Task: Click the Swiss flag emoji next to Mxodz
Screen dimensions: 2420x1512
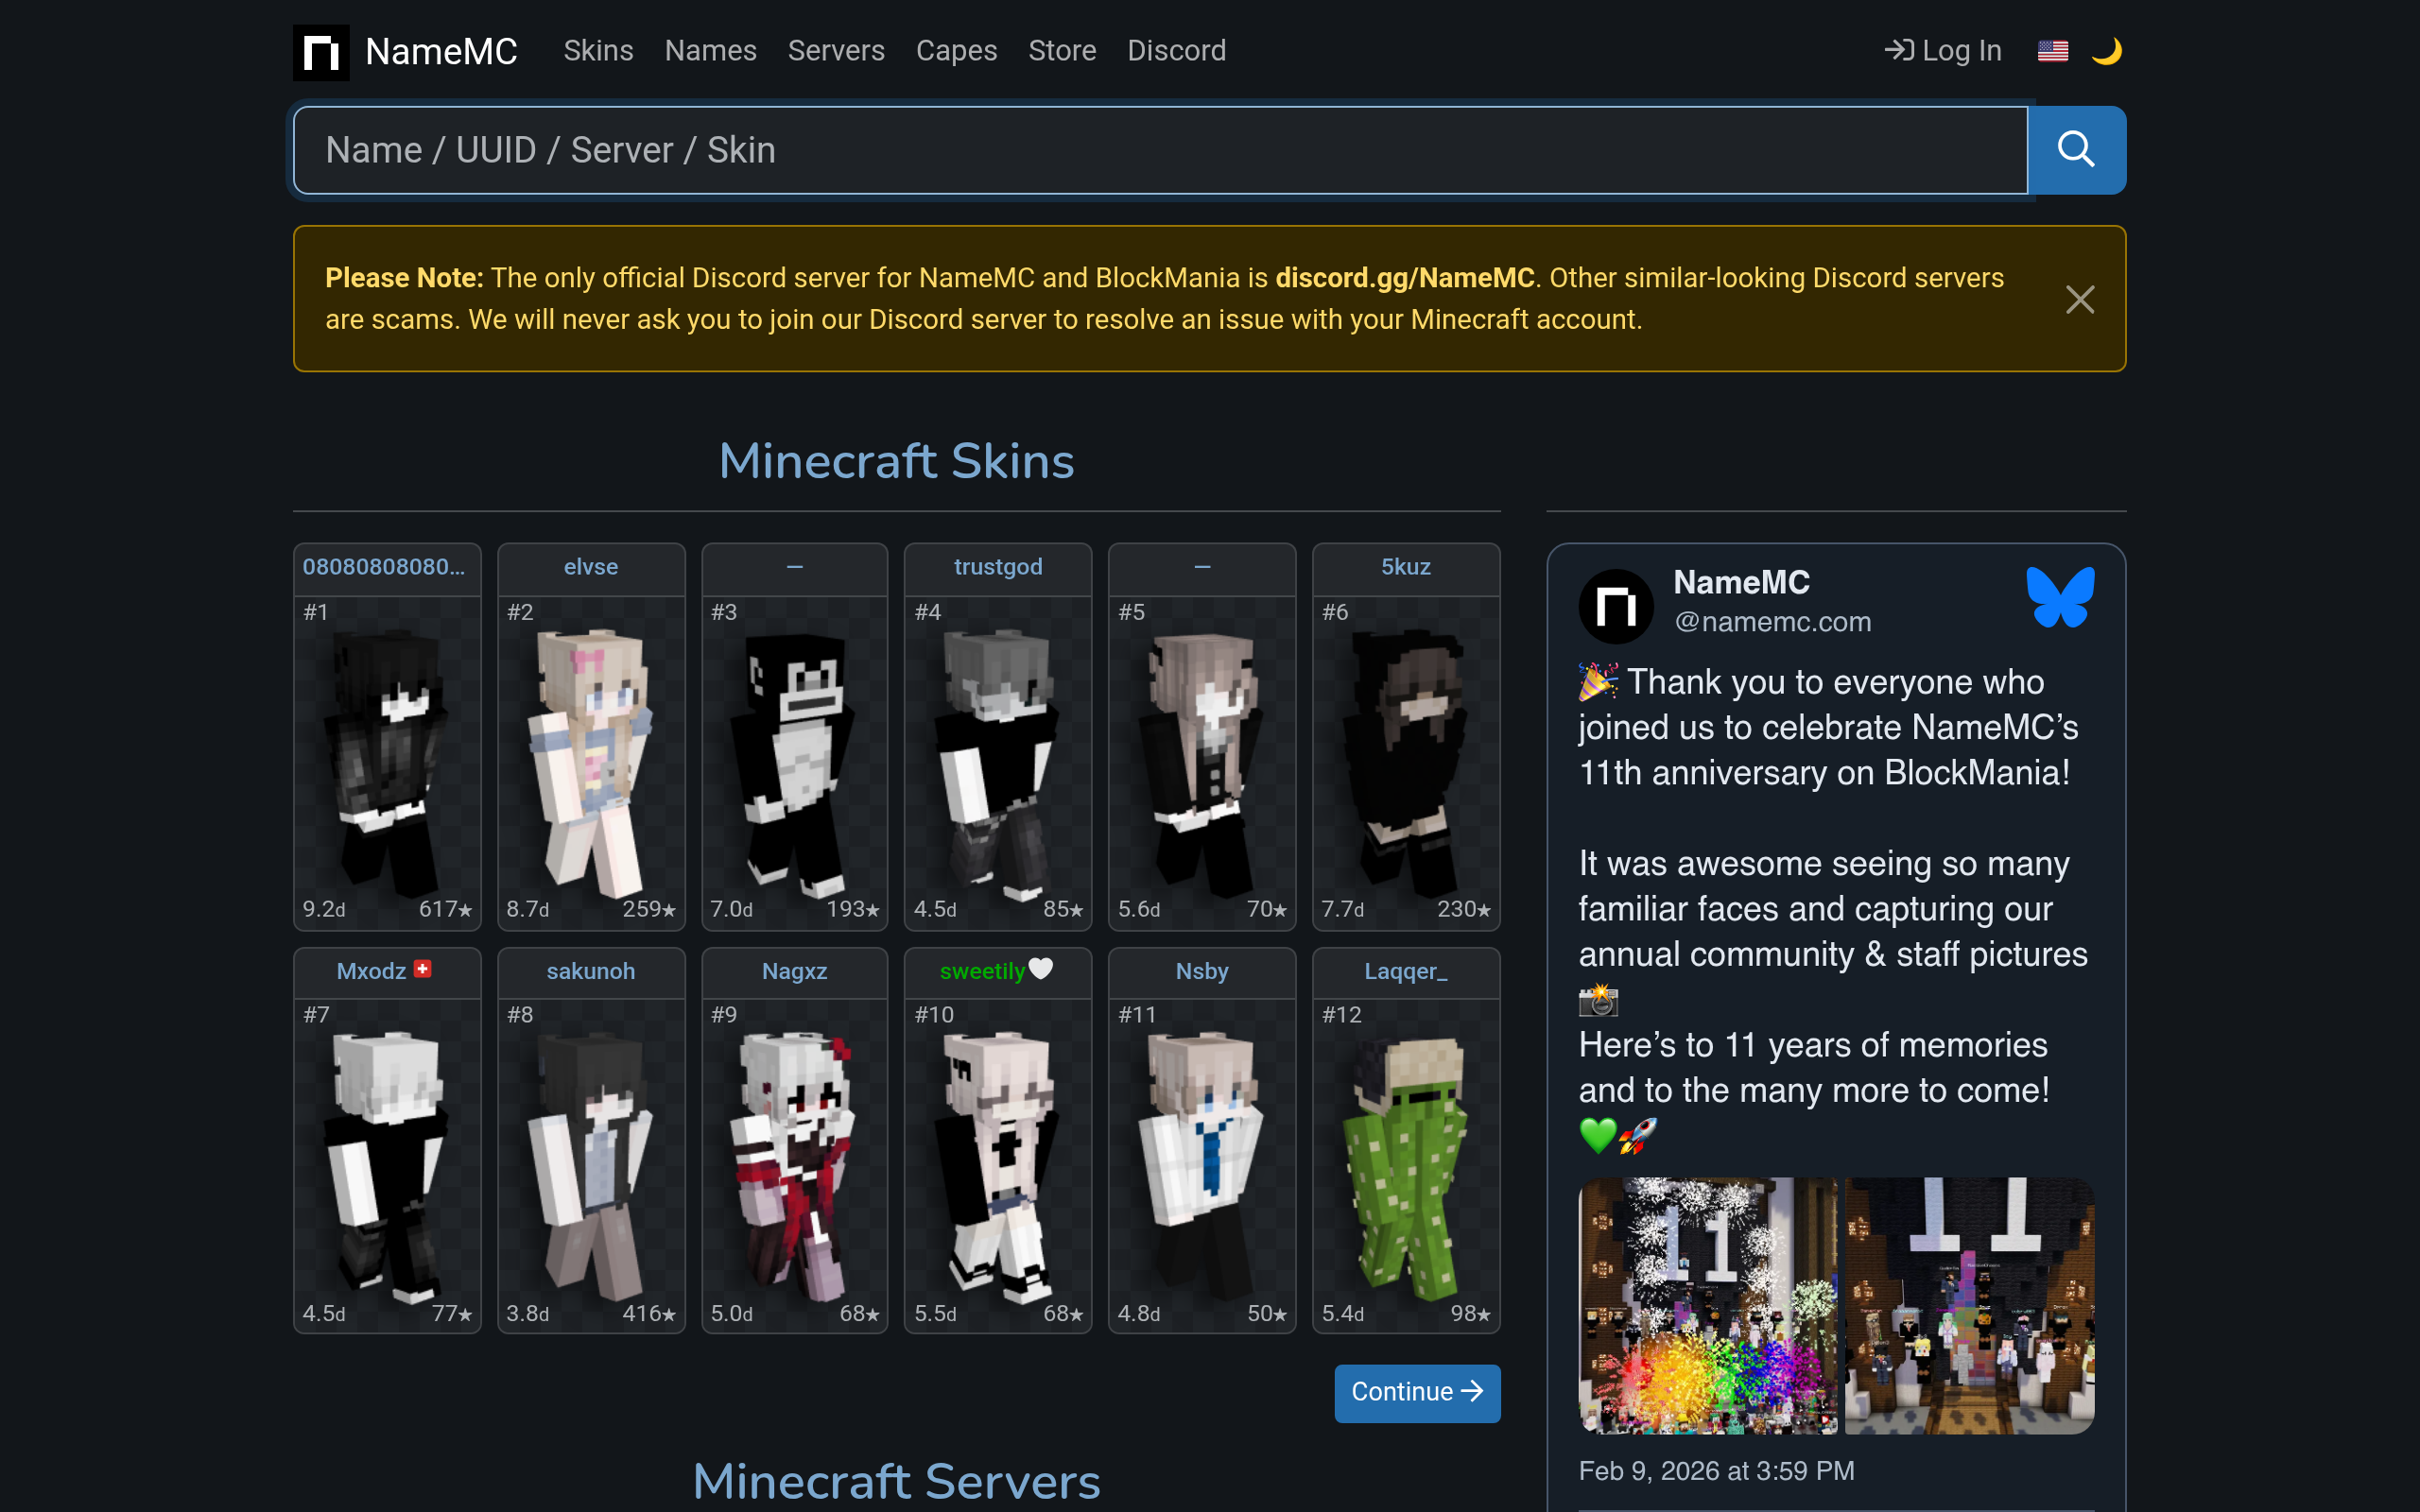Action: point(422,968)
